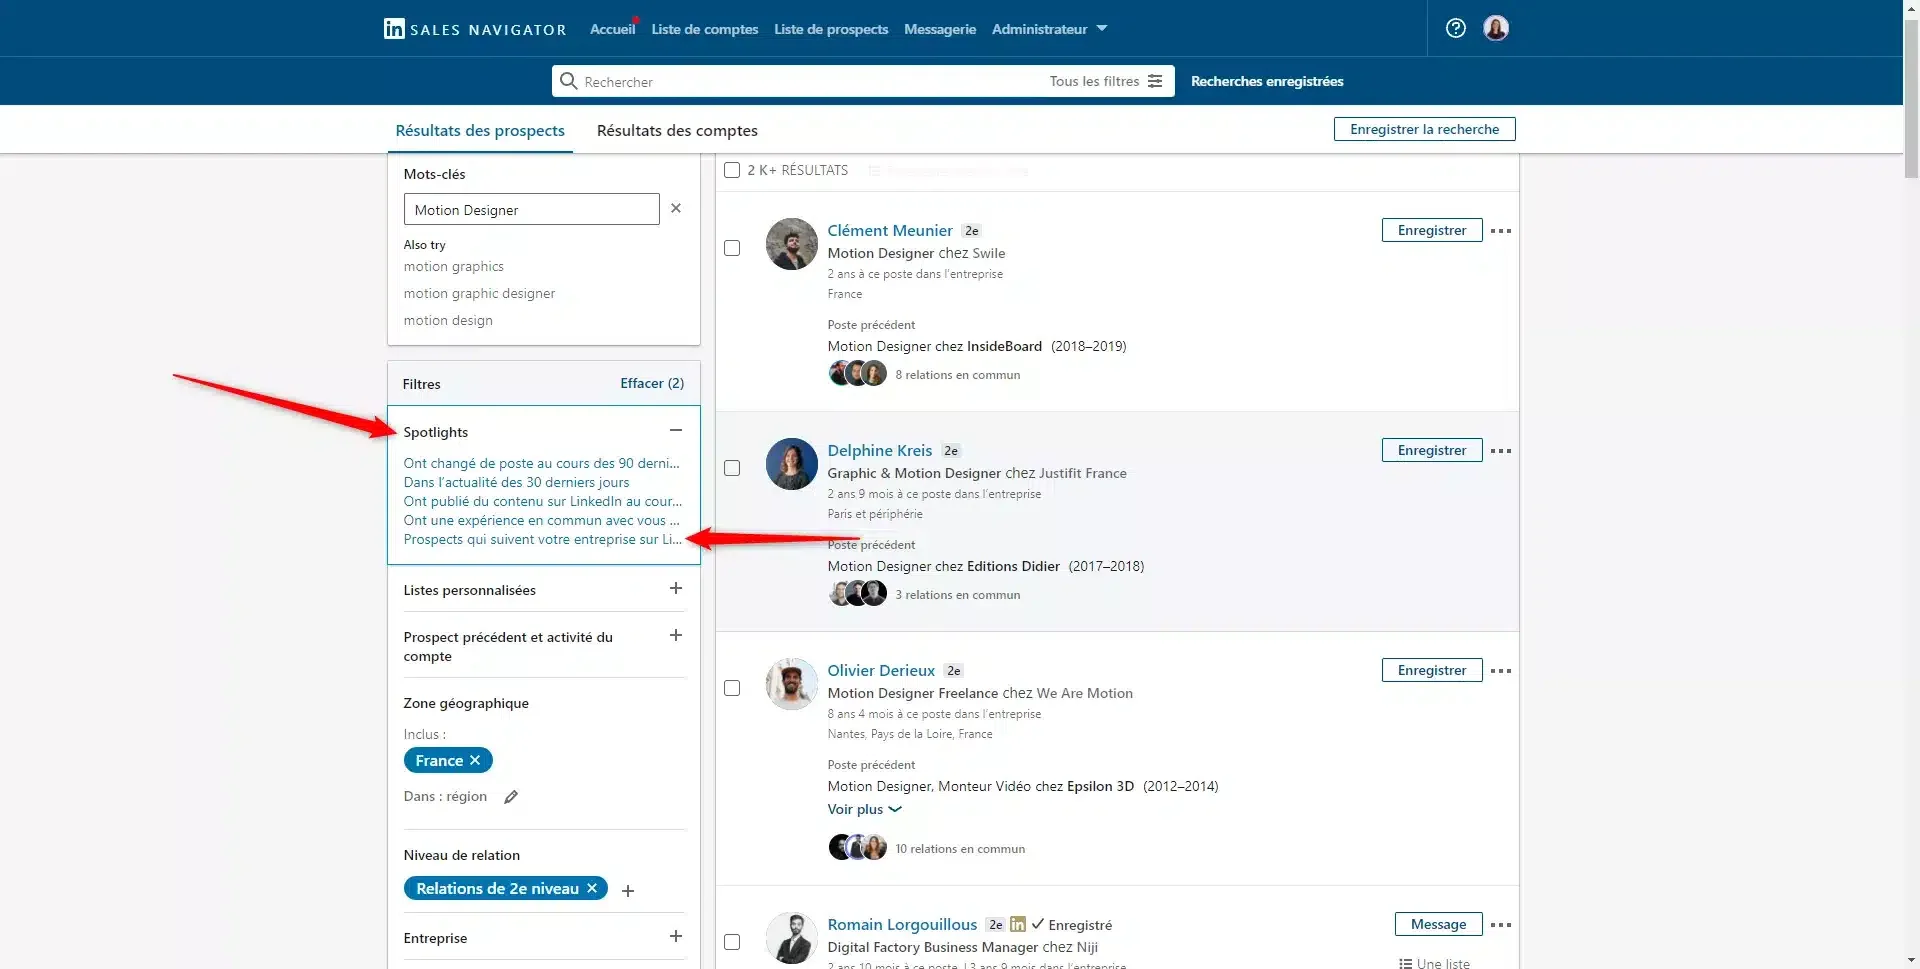Viewport: 1920px width, 969px height.
Task: Click the Mots-clés Motion Designer input field
Action: [531, 209]
